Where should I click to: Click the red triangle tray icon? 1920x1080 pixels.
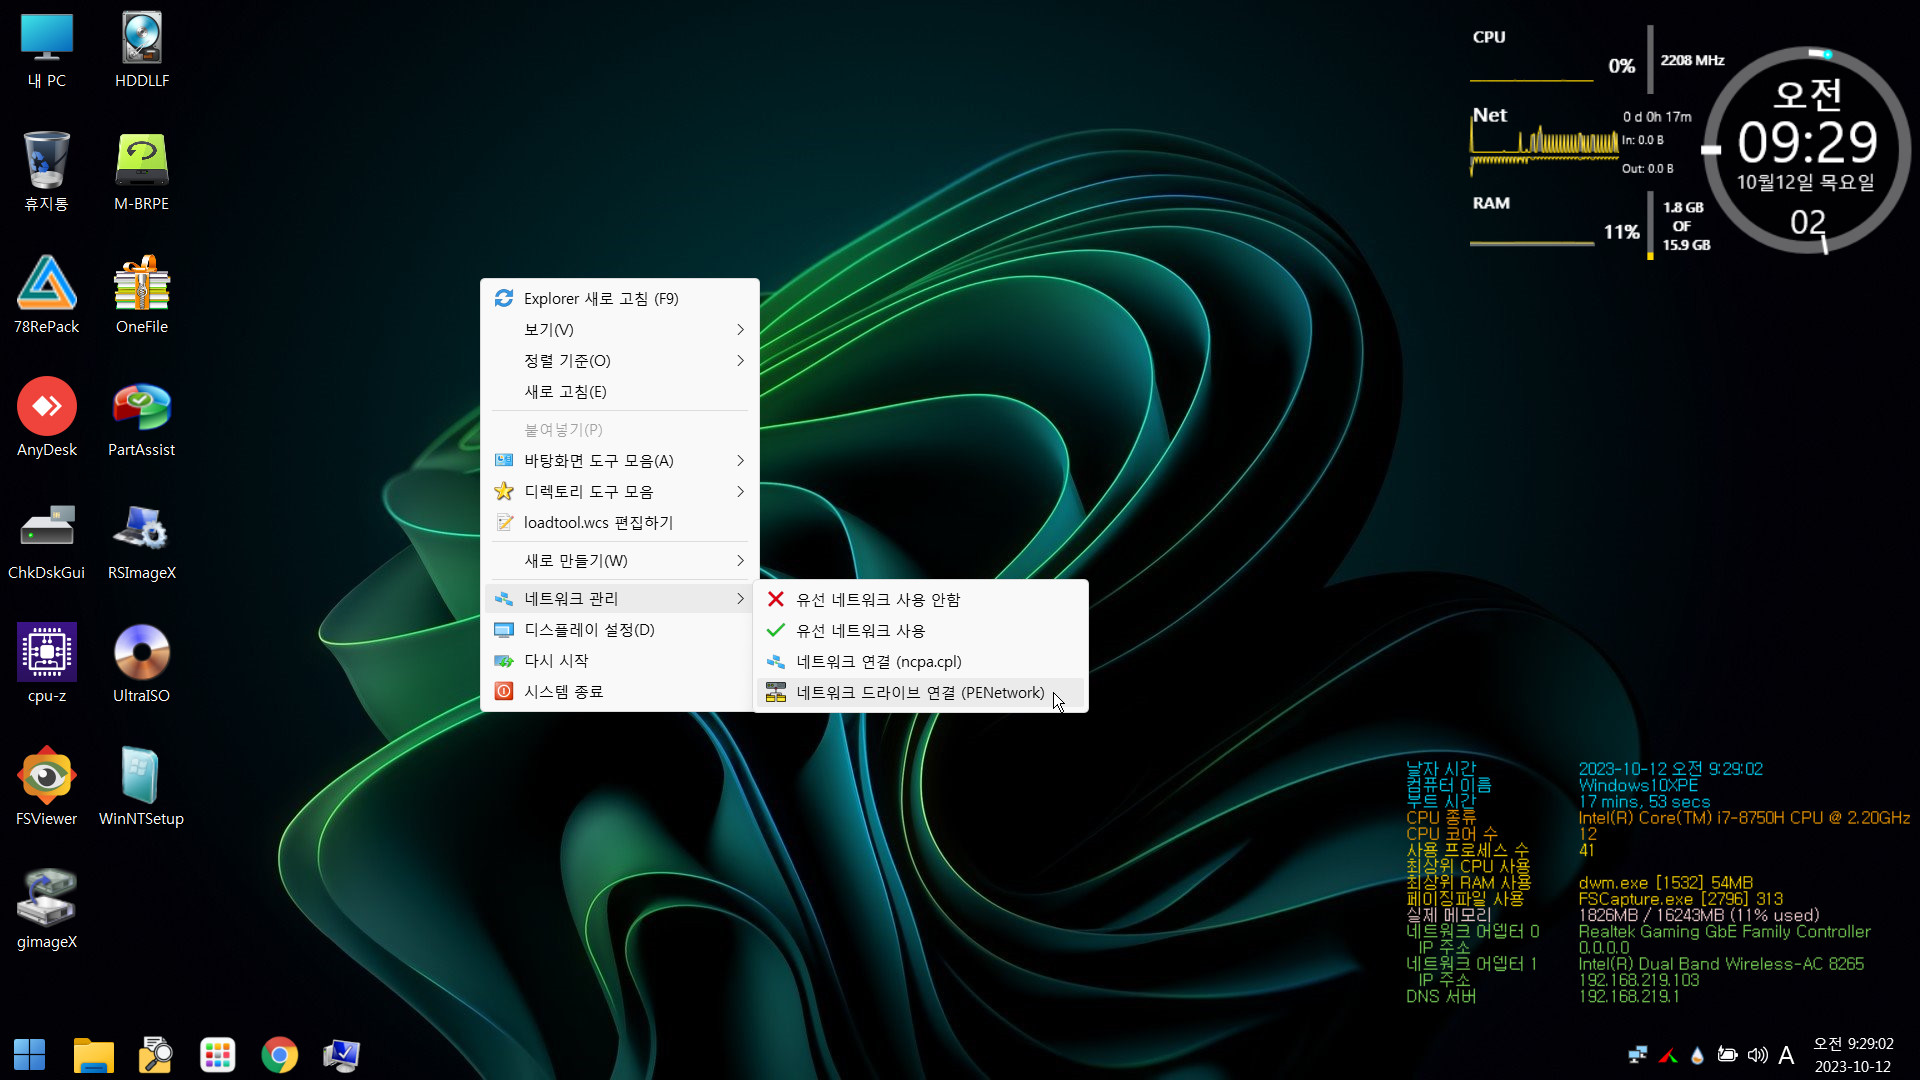coord(1667,1055)
